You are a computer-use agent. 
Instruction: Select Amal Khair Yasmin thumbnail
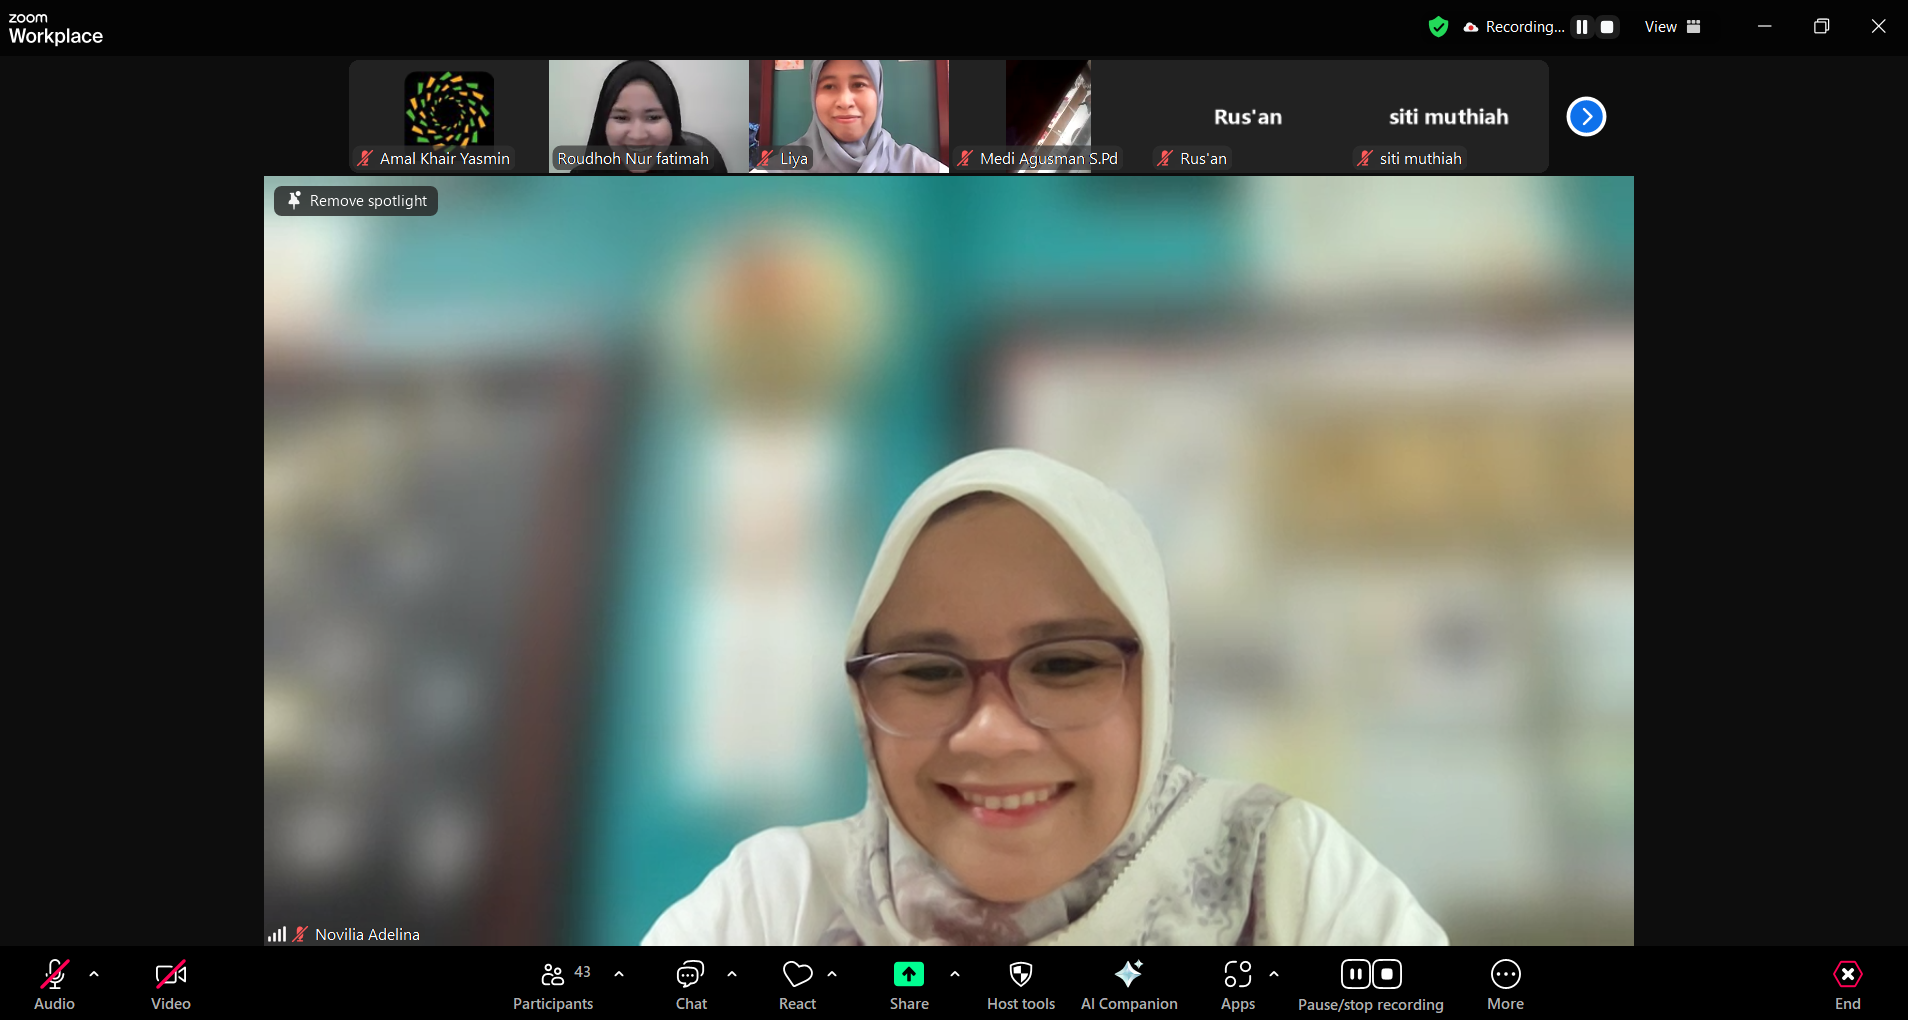pos(448,116)
